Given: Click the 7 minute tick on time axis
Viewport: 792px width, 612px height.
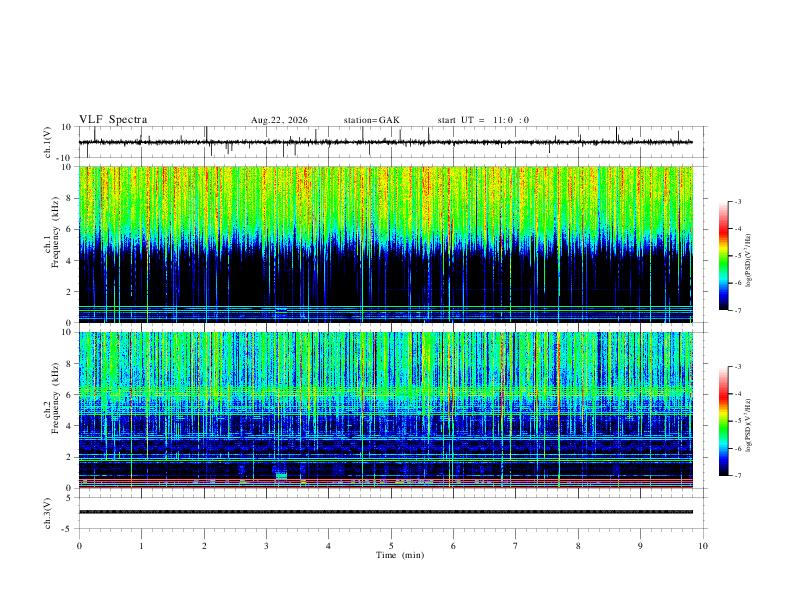Looking at the screenshot, I should point(516,546).
